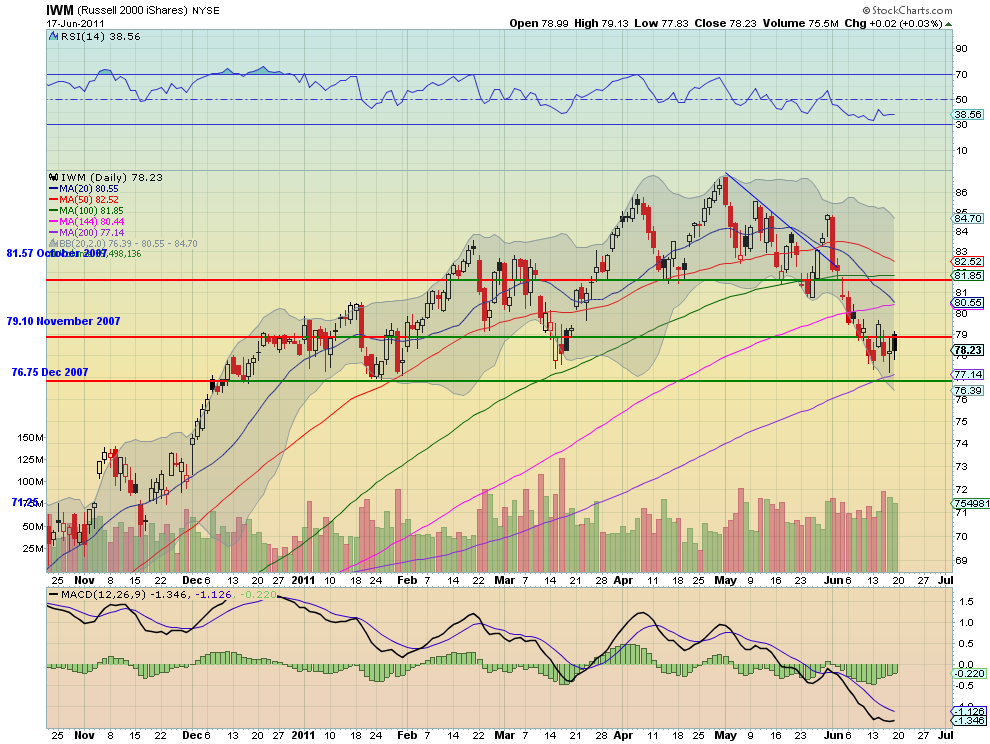Click the '(Russell 2000 iShares)' name text

133,11
